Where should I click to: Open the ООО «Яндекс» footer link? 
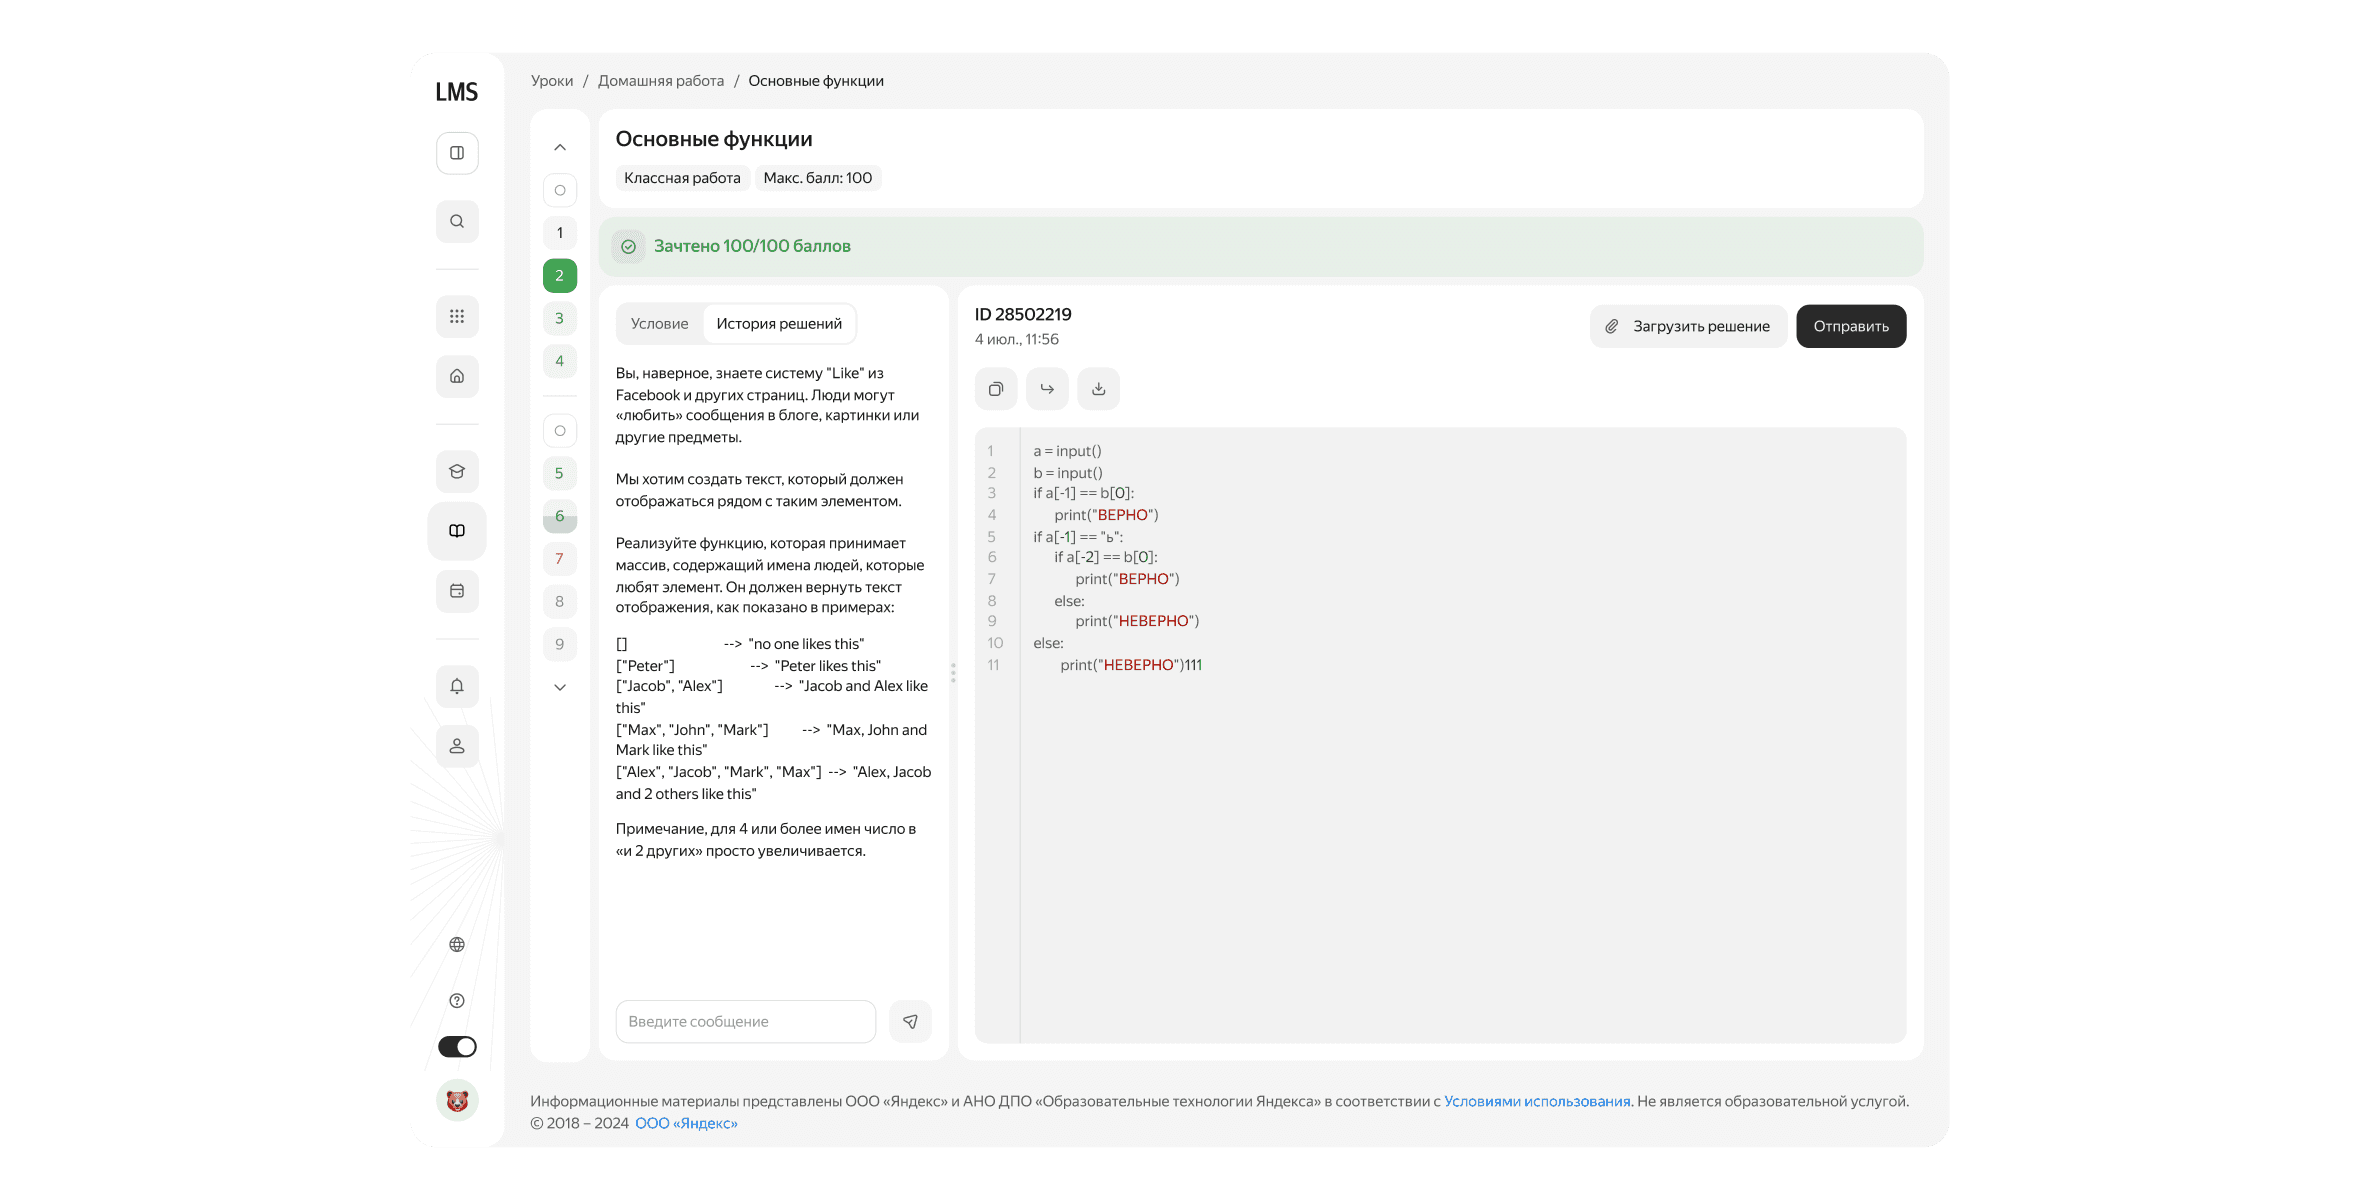click(686, 1124)
